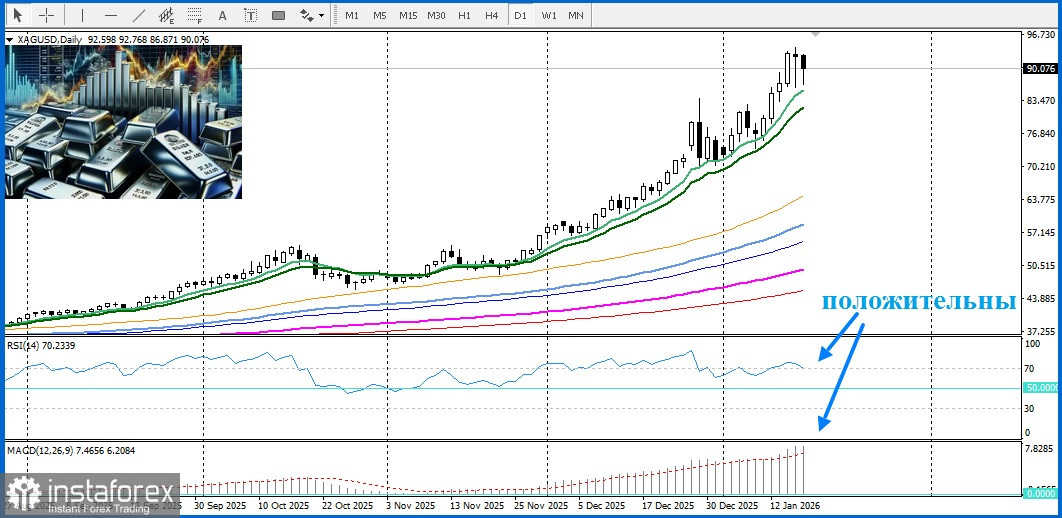Screen dimensions: 1062x518
Task: Switch to M1 timeframe
Action: click(352, 16)
